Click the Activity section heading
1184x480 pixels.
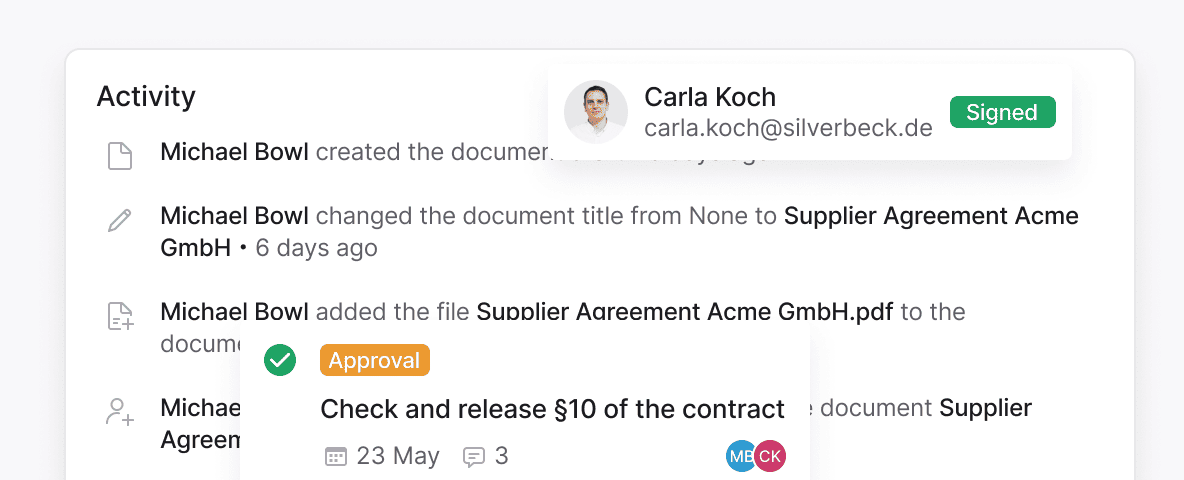146,97
